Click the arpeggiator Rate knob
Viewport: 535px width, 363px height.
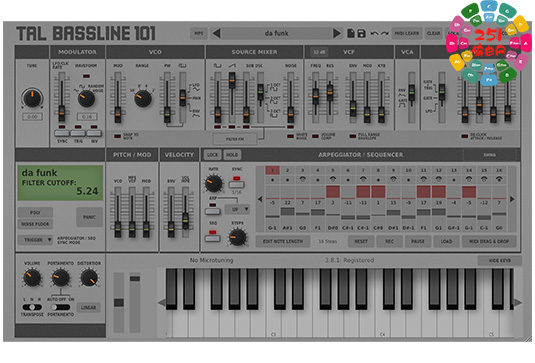[x=213, y=184]
